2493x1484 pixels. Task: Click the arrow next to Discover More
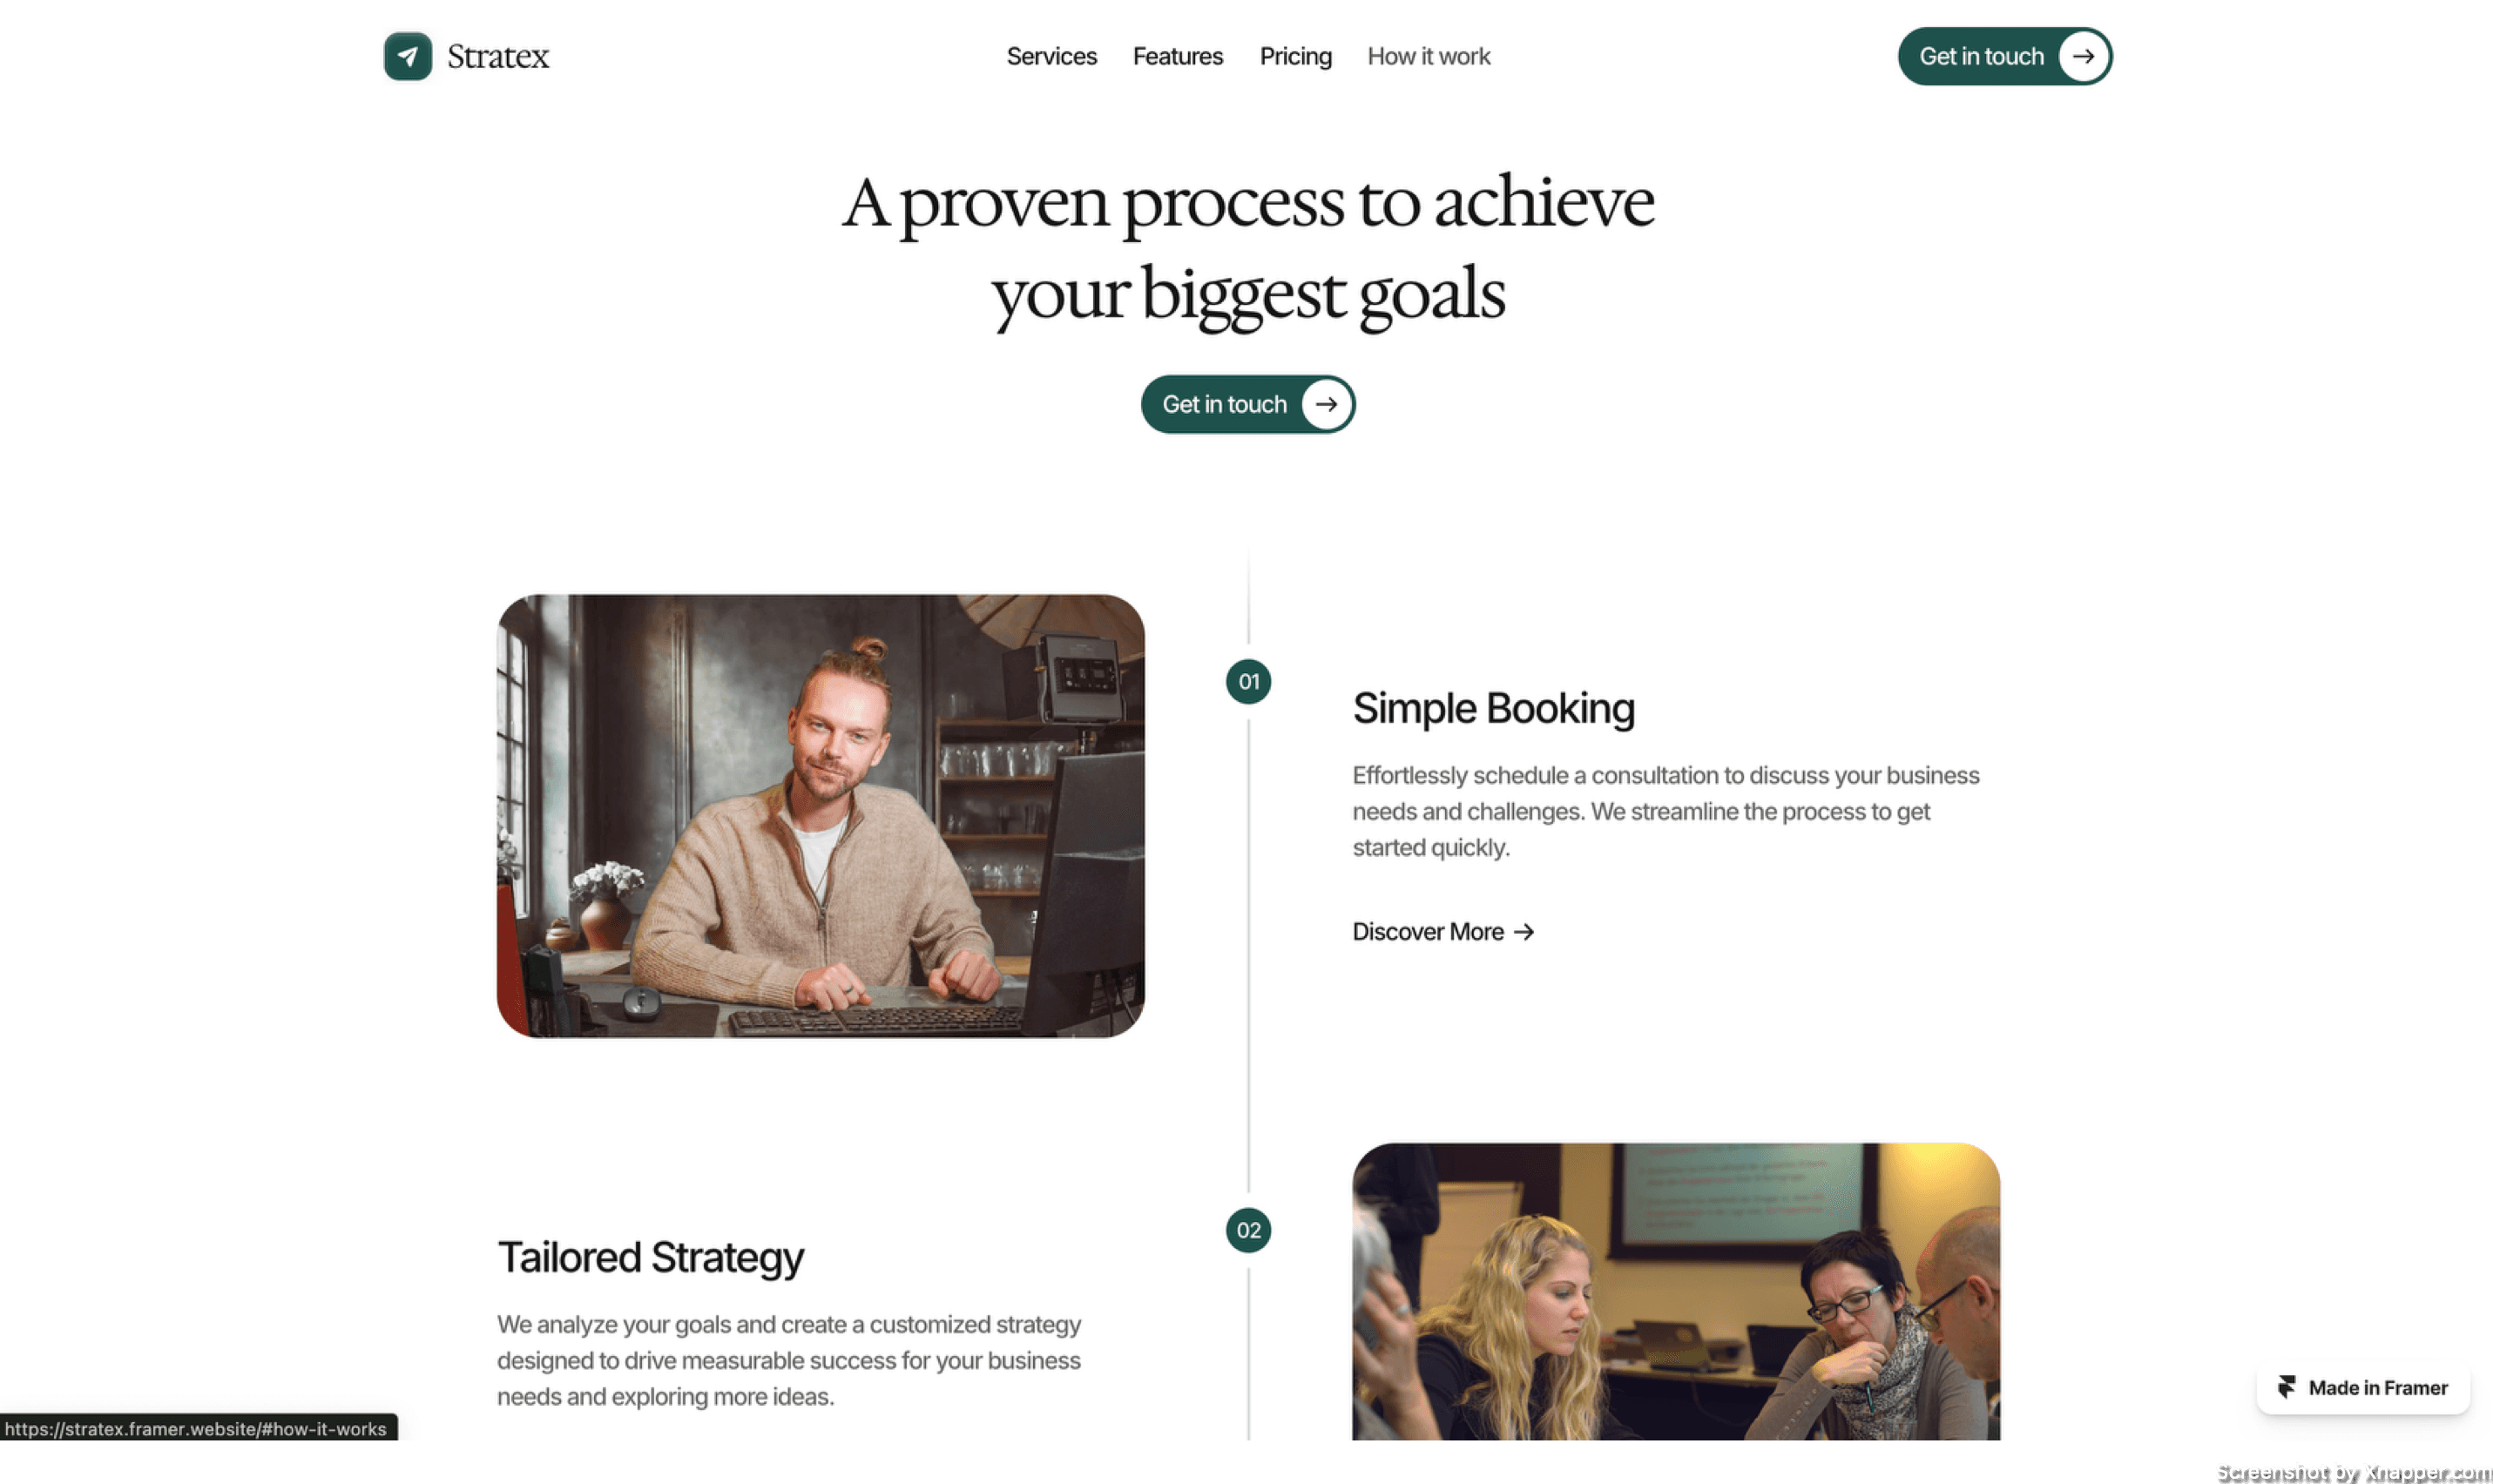[x=1523, y=932]
